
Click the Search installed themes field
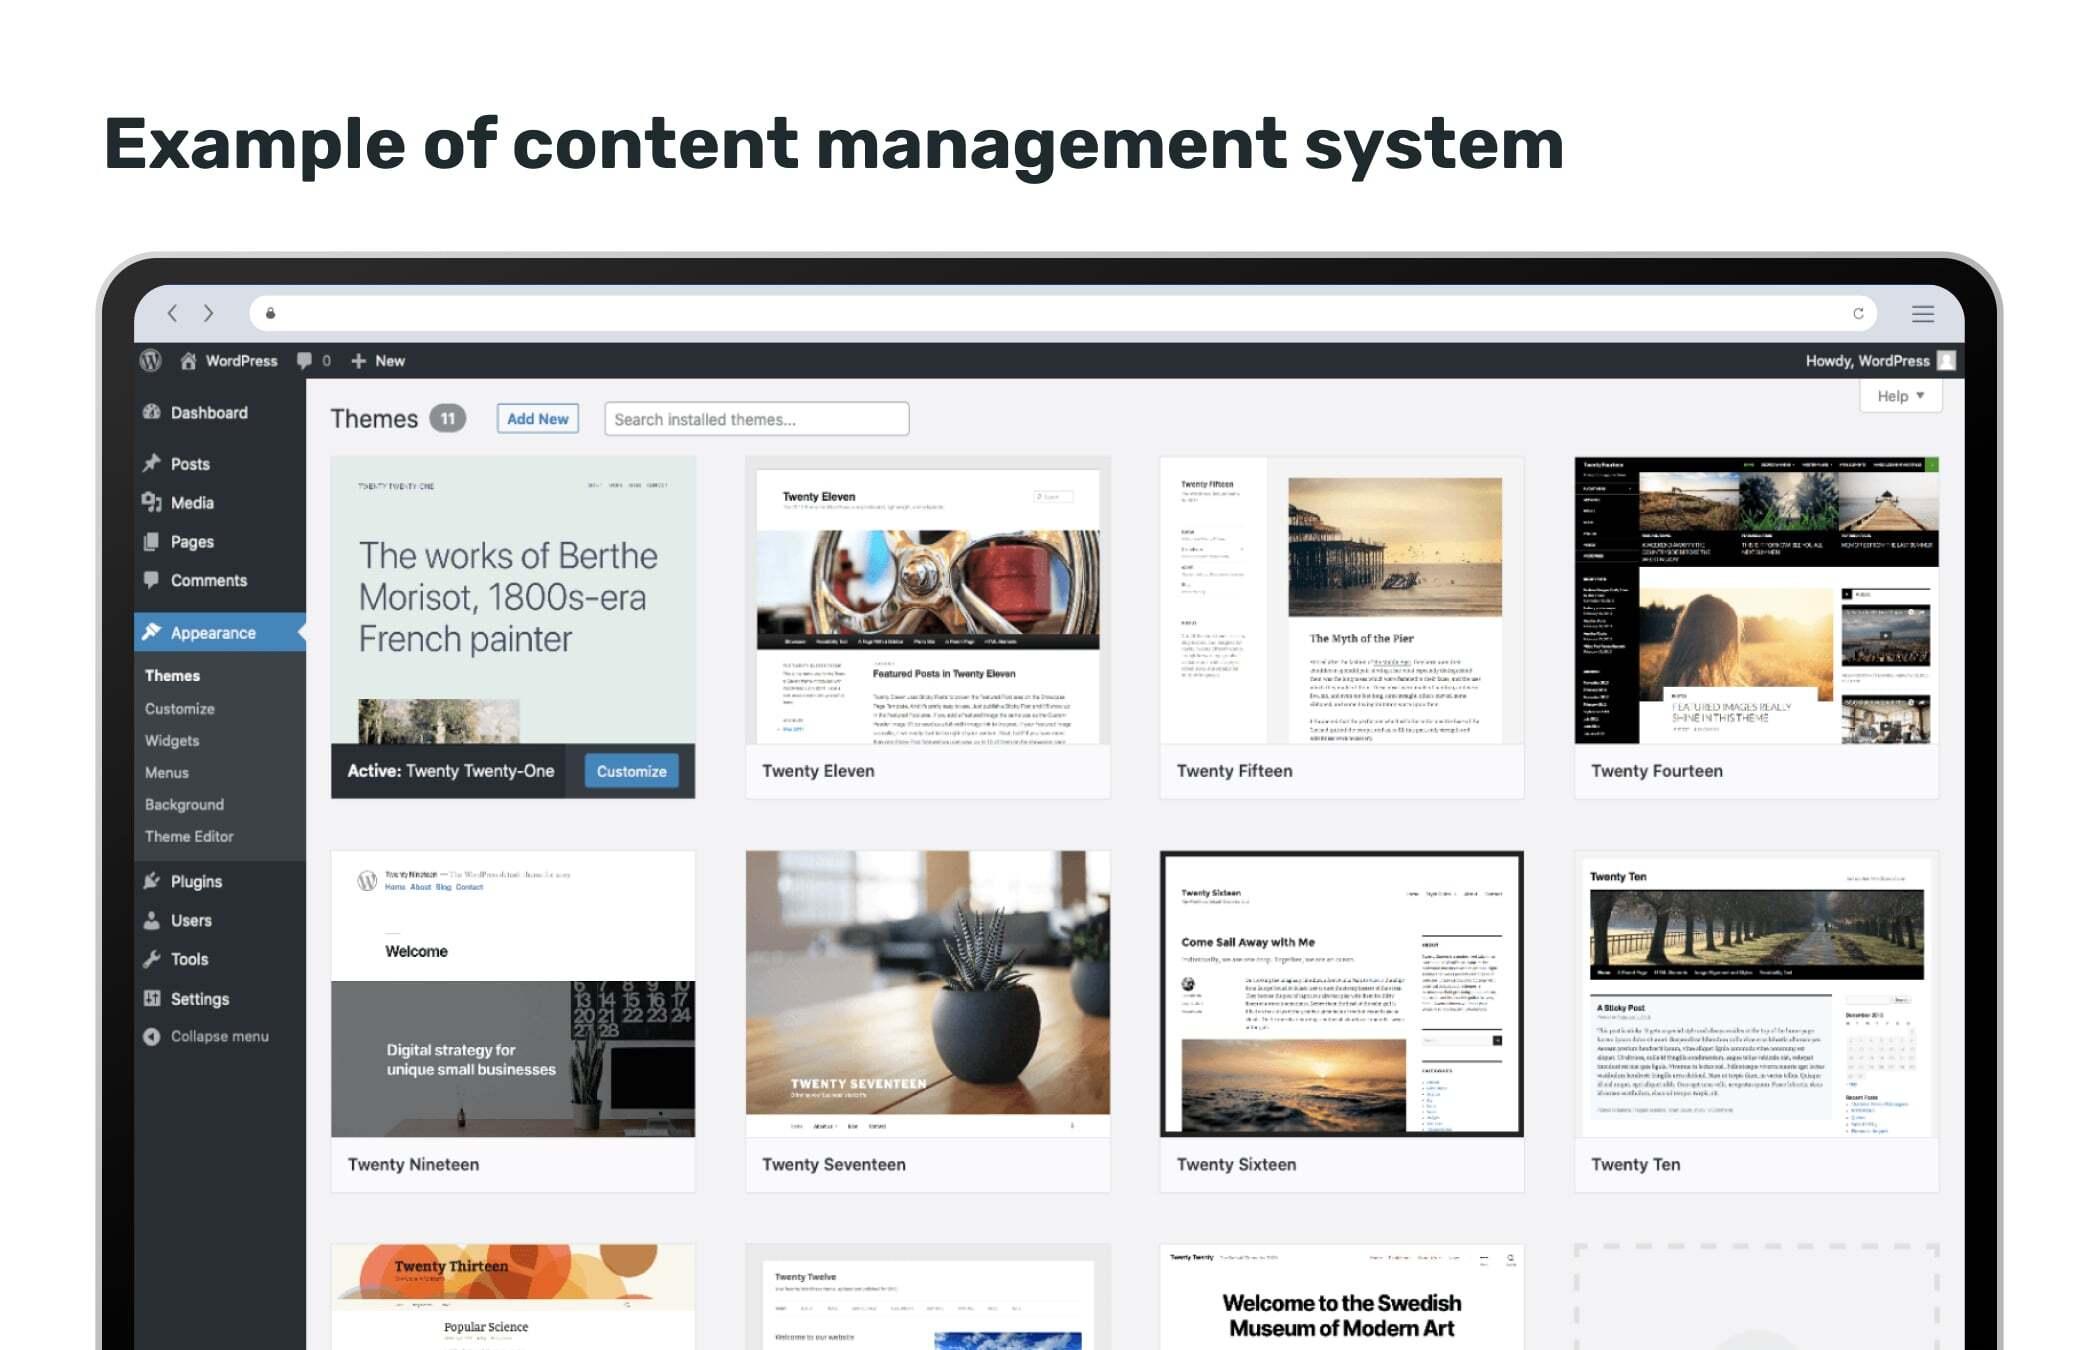[756, 419]
